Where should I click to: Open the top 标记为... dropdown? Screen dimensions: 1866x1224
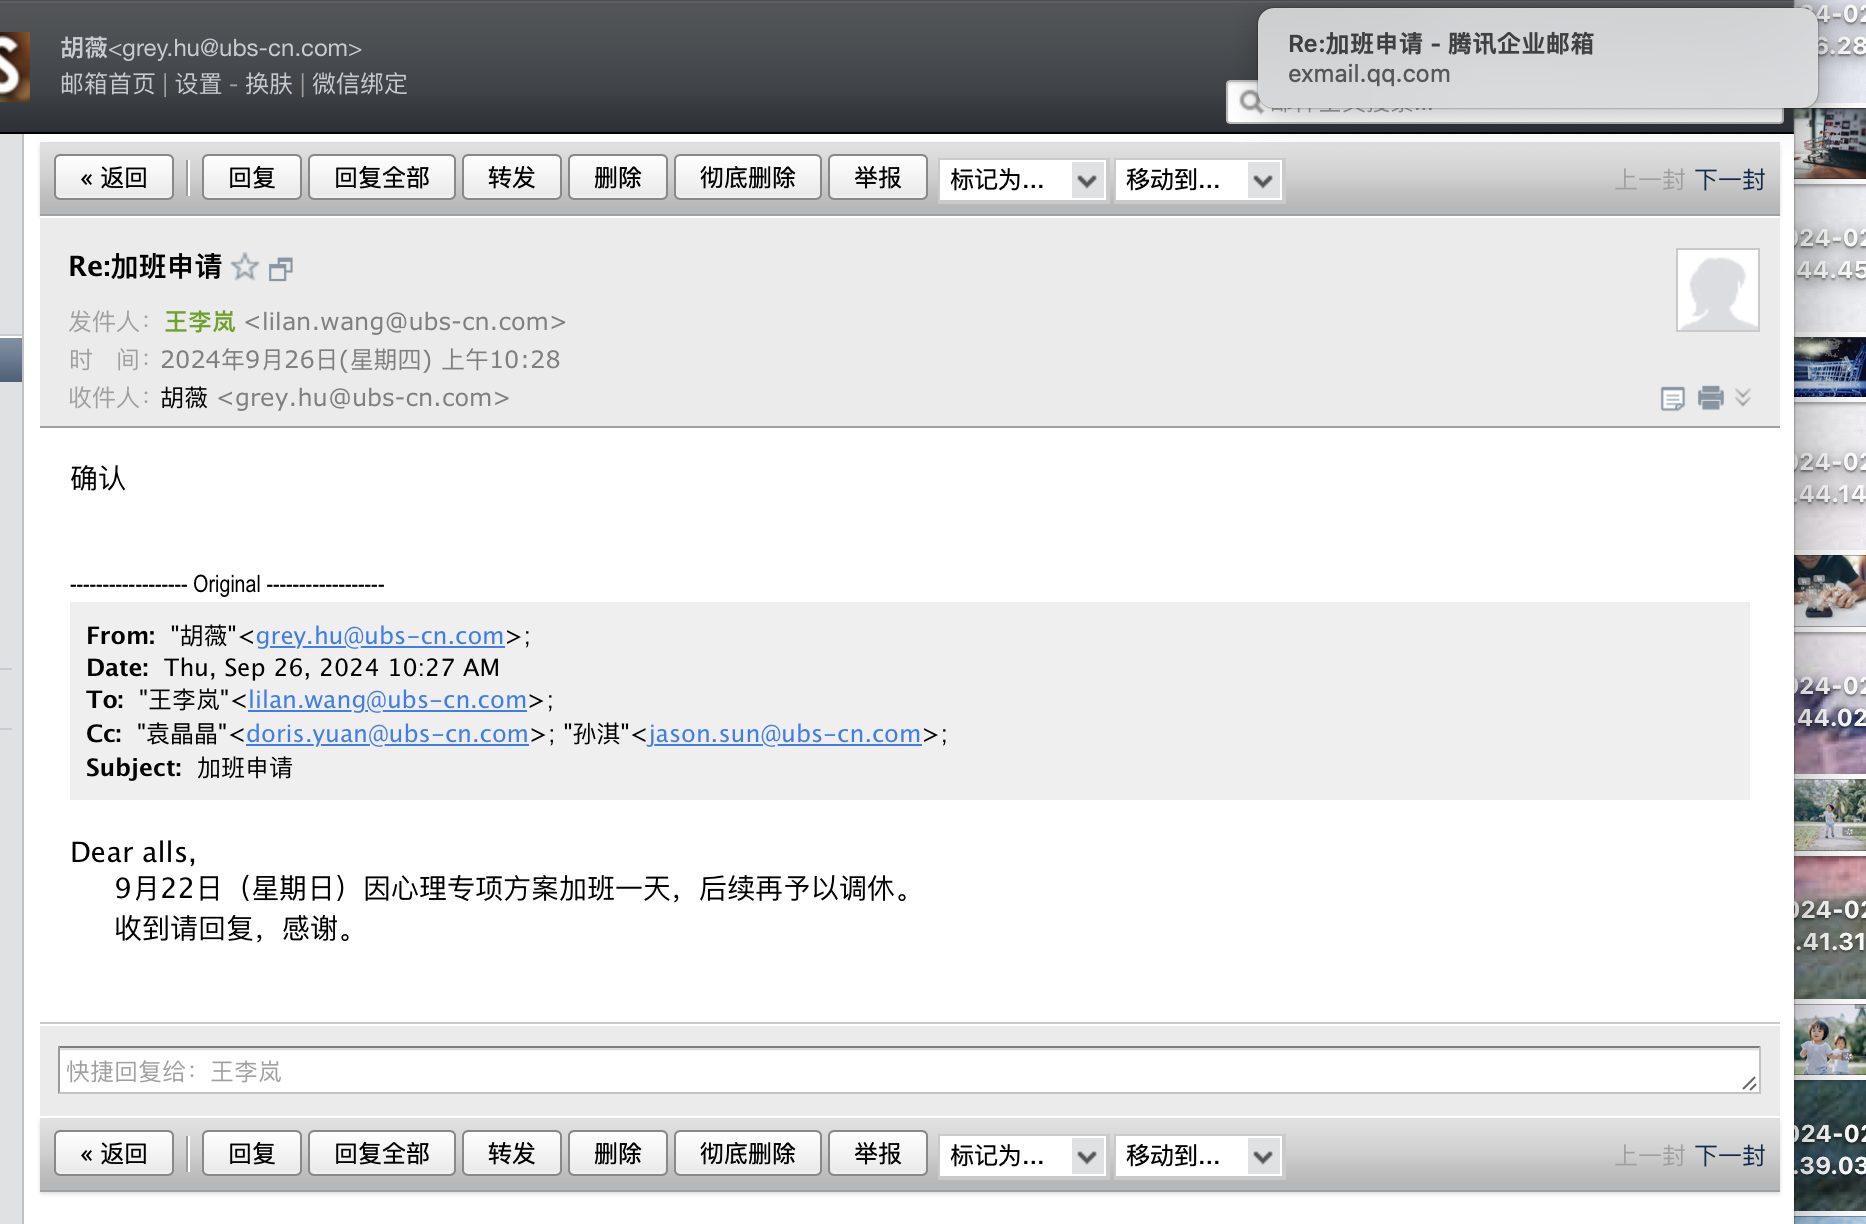click(x=1021, y=180)
